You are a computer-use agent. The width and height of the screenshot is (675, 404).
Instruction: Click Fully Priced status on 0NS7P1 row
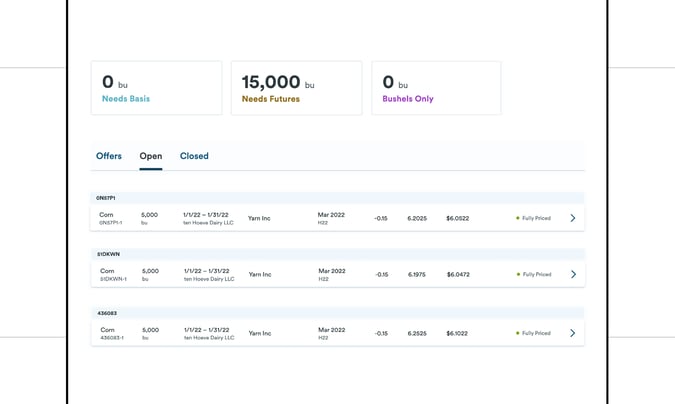click(533, 218)
